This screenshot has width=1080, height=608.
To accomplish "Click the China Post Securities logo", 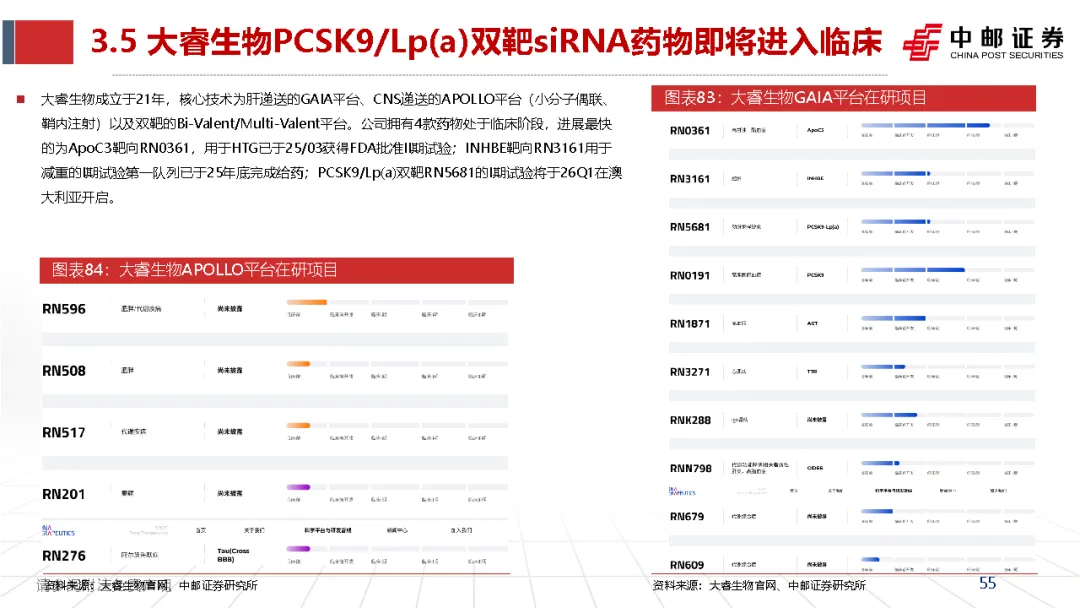I will pos(984,43).
